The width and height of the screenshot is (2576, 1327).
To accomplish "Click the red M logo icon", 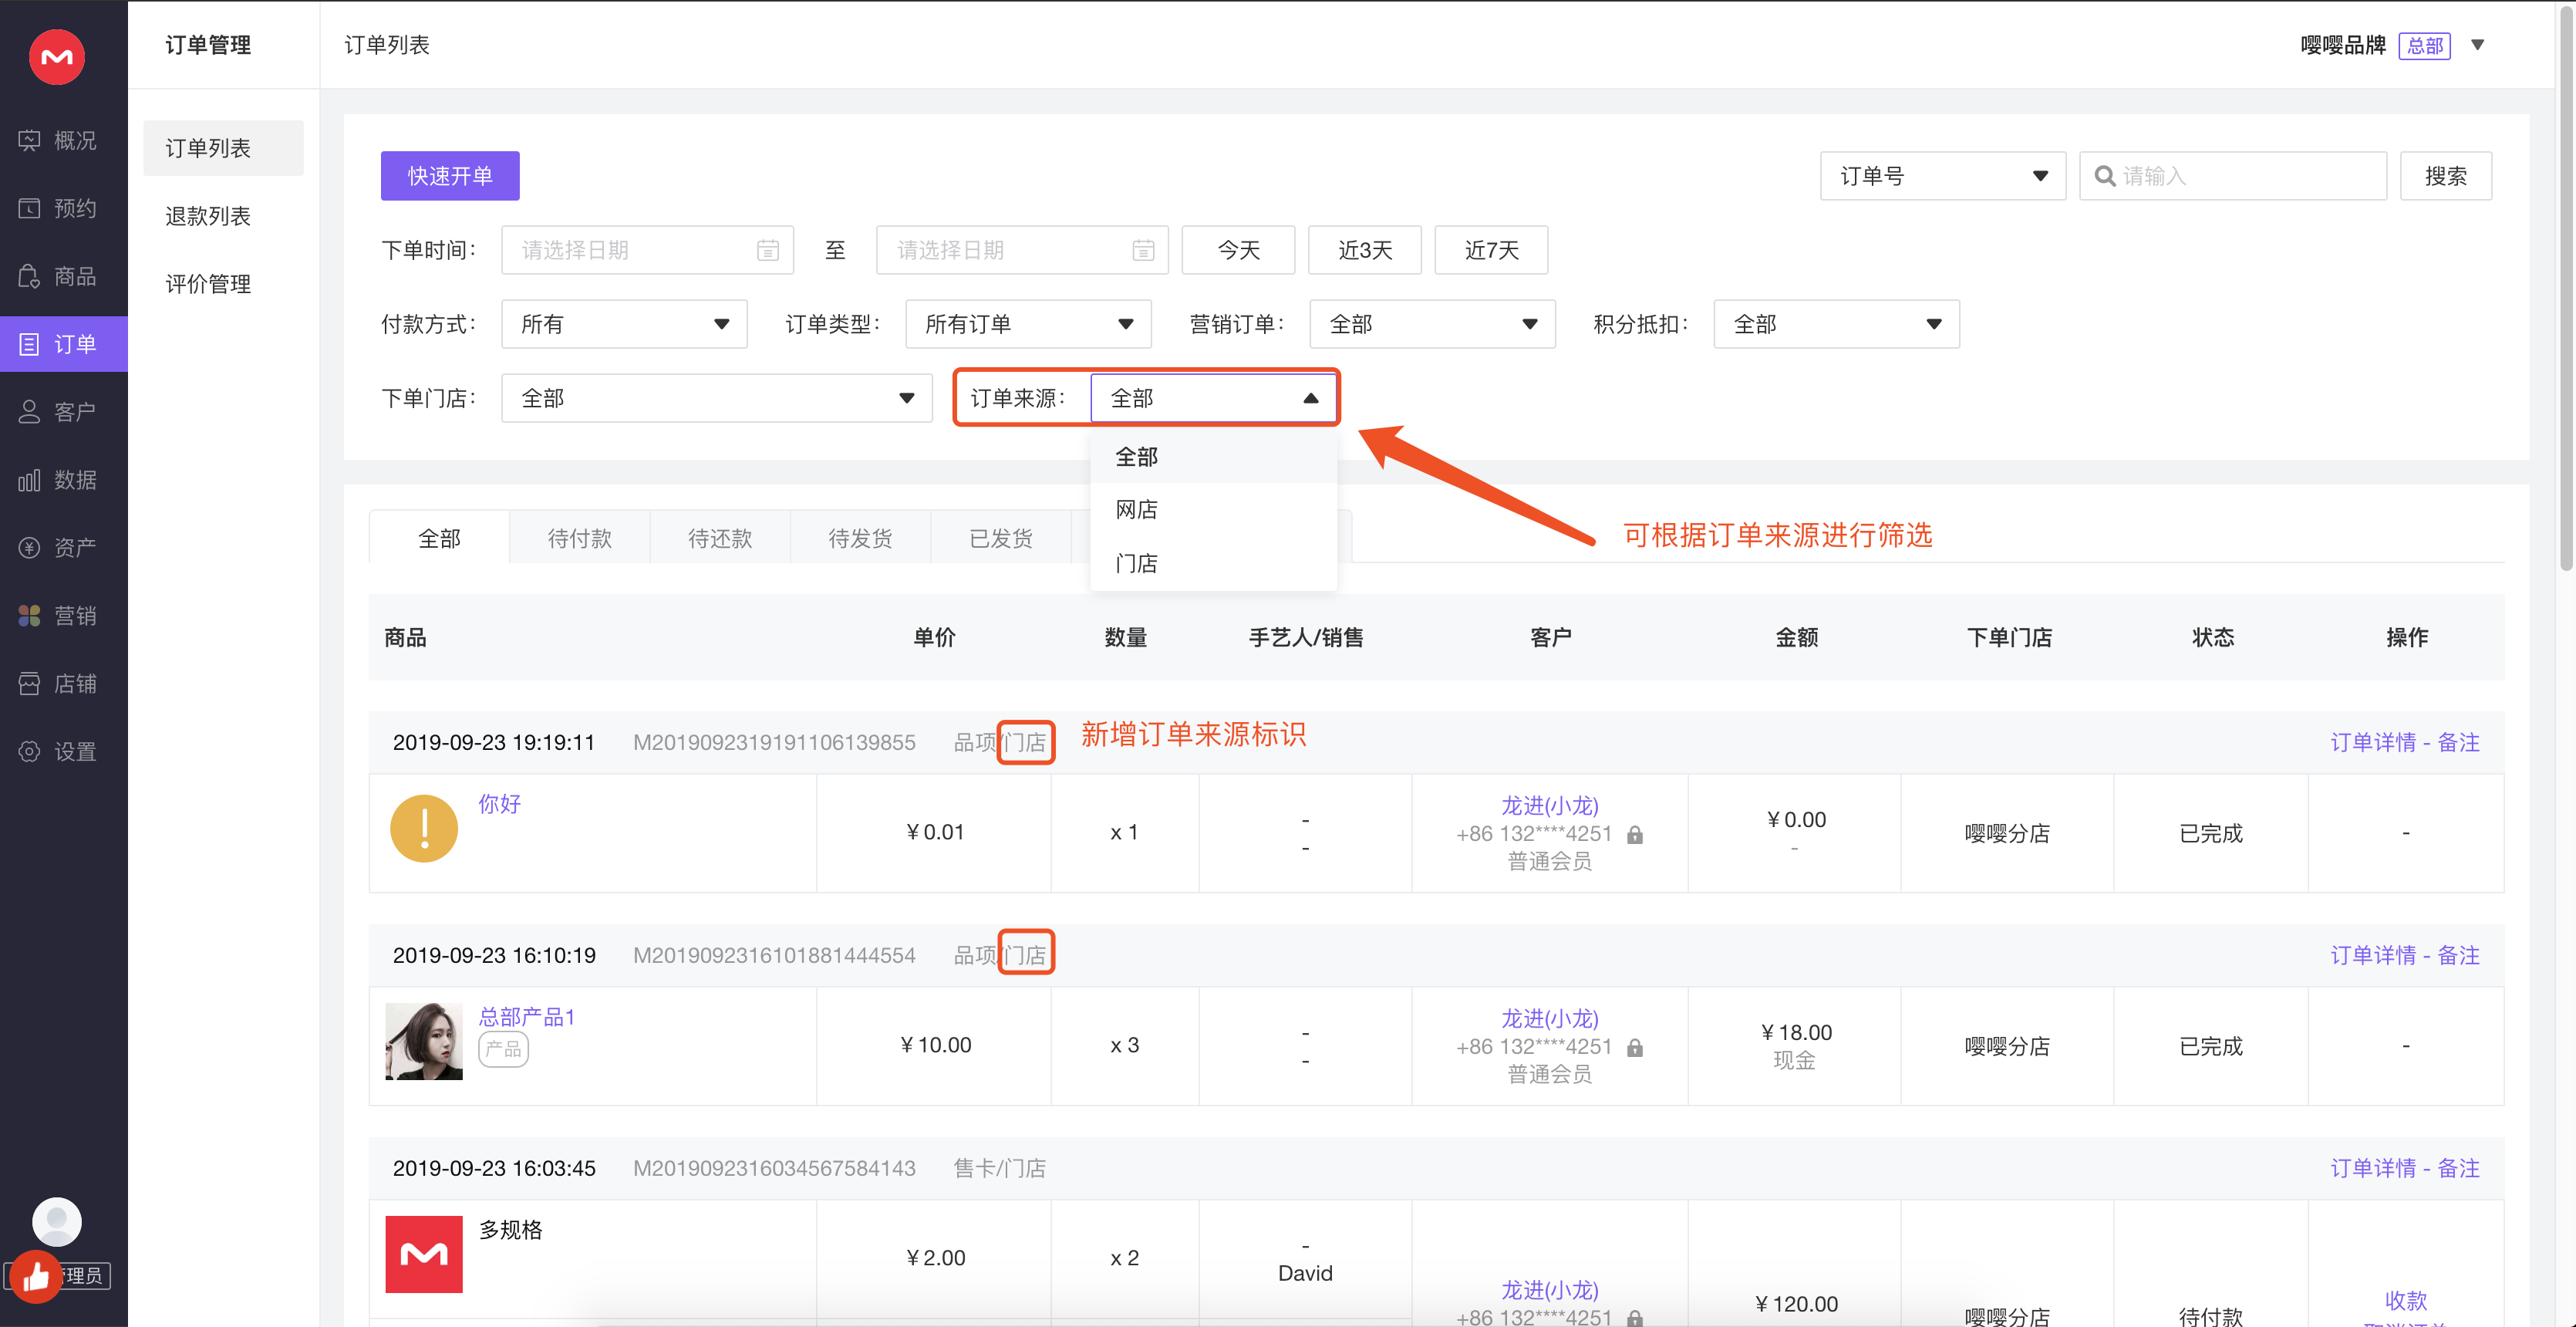I will click(x=57, y=57).
